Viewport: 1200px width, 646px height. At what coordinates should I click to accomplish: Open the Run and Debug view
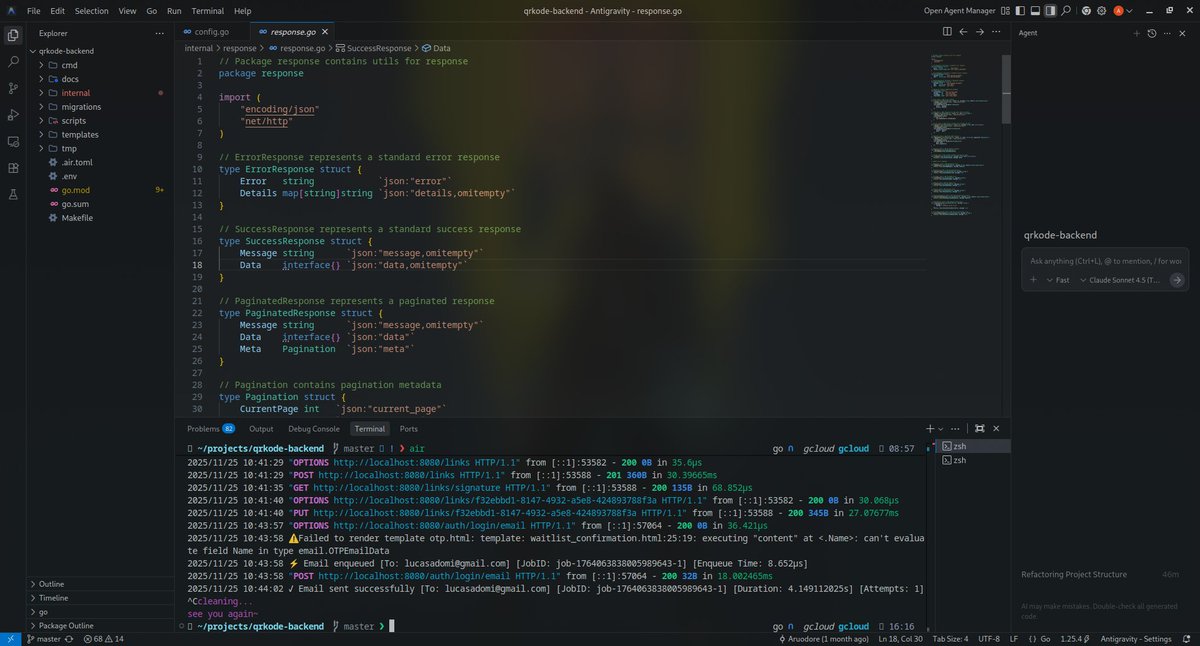click(12, 113)
